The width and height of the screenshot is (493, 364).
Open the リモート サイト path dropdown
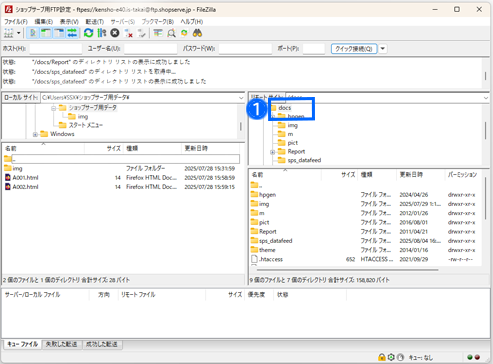coord(485,98)
